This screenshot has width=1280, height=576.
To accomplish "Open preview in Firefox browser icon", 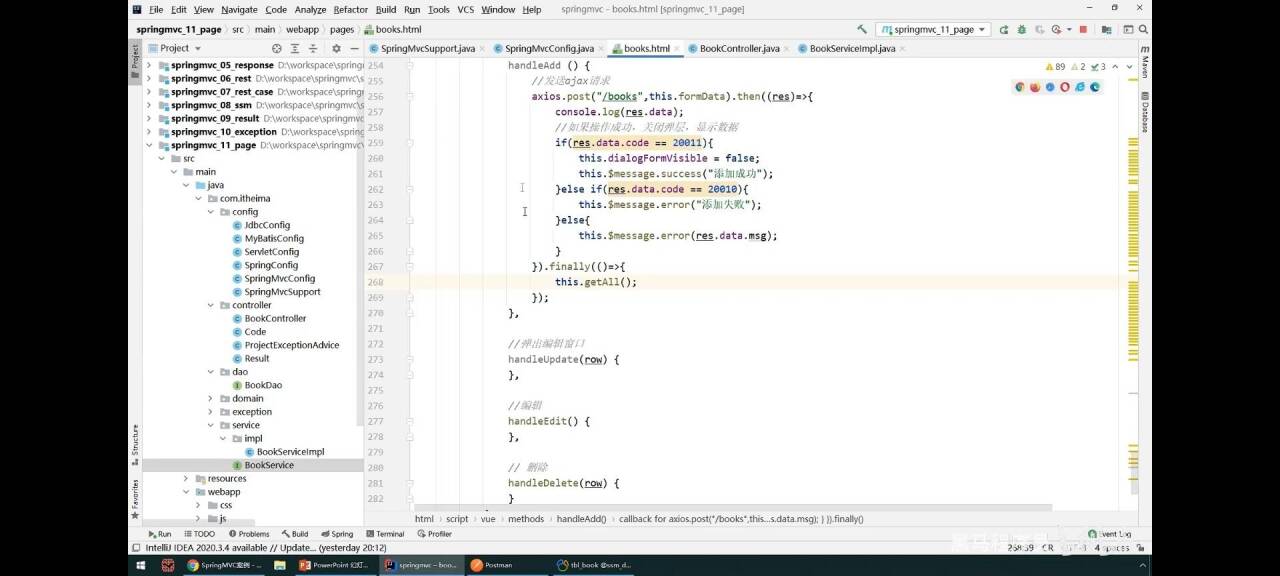I will click(1035, 87).
